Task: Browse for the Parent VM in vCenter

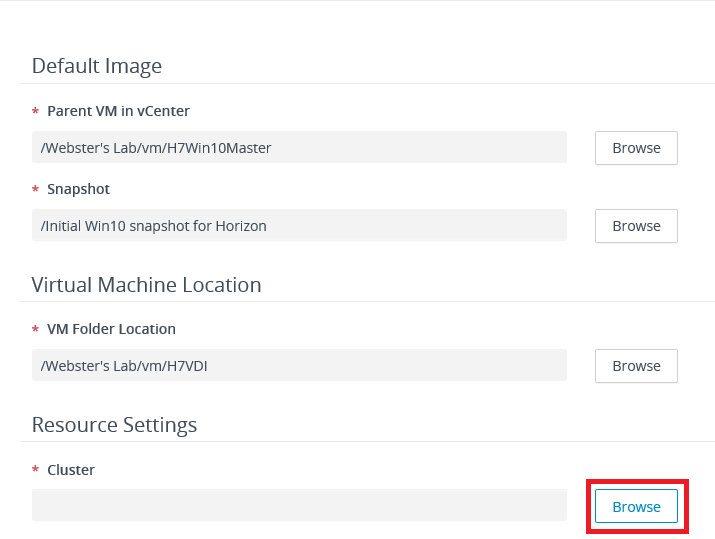Action: point(636,148)
